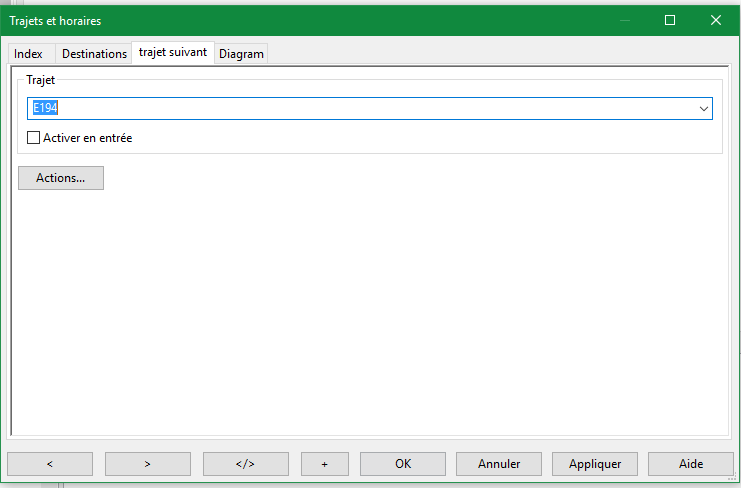741x488 pixels.
Task: Select the trajet suivant tab
Action: pos(172,52)
